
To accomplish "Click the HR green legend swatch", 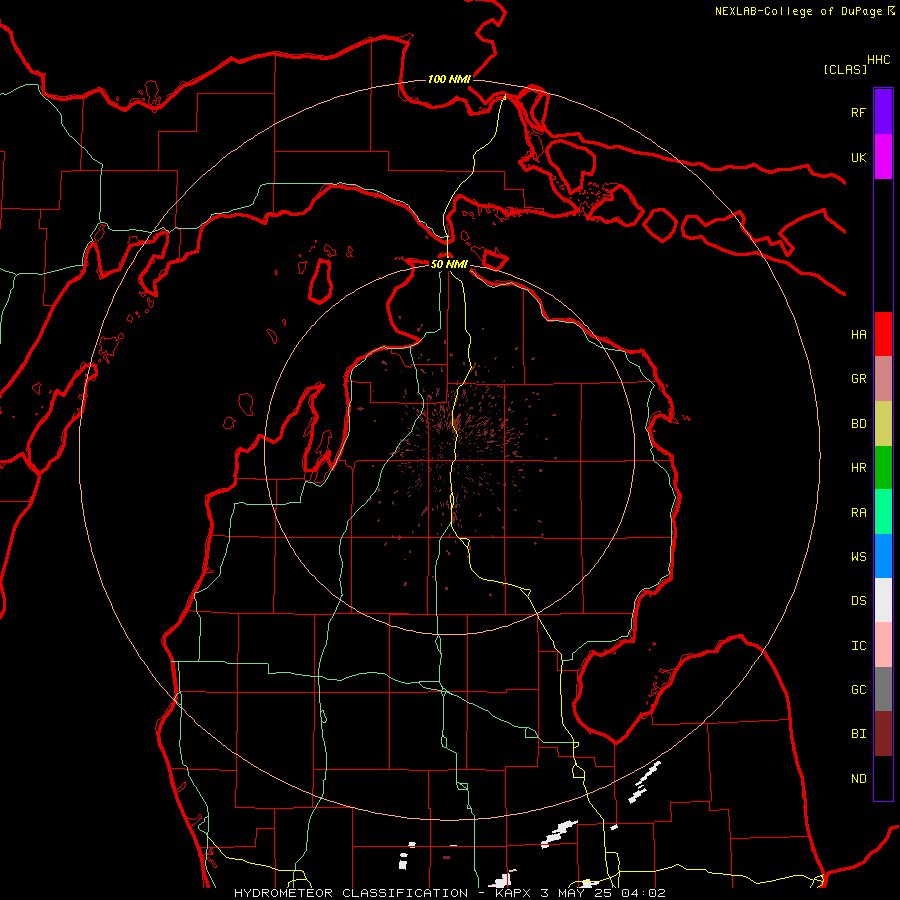I will tap(883, 467).
